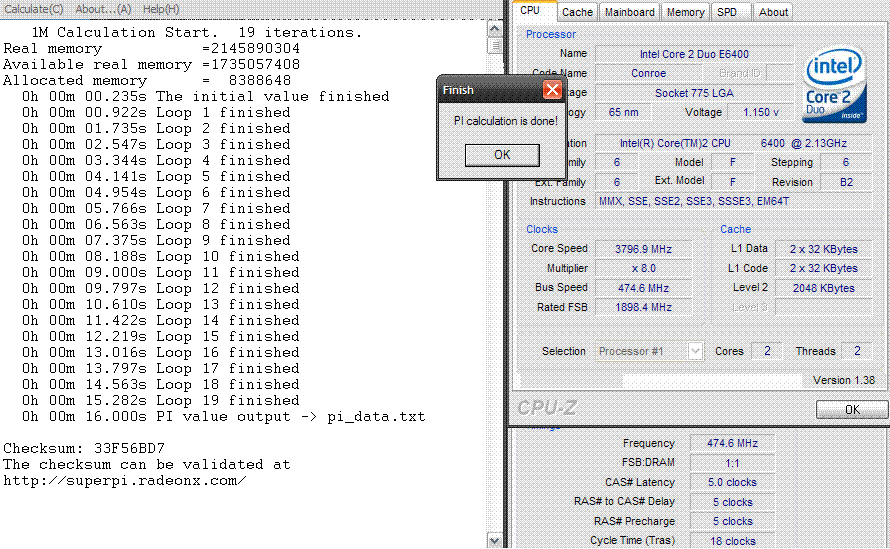Switch to the Cache tab in CPU-Z
This screenshot has width=890, height=549.
(577, 12)
